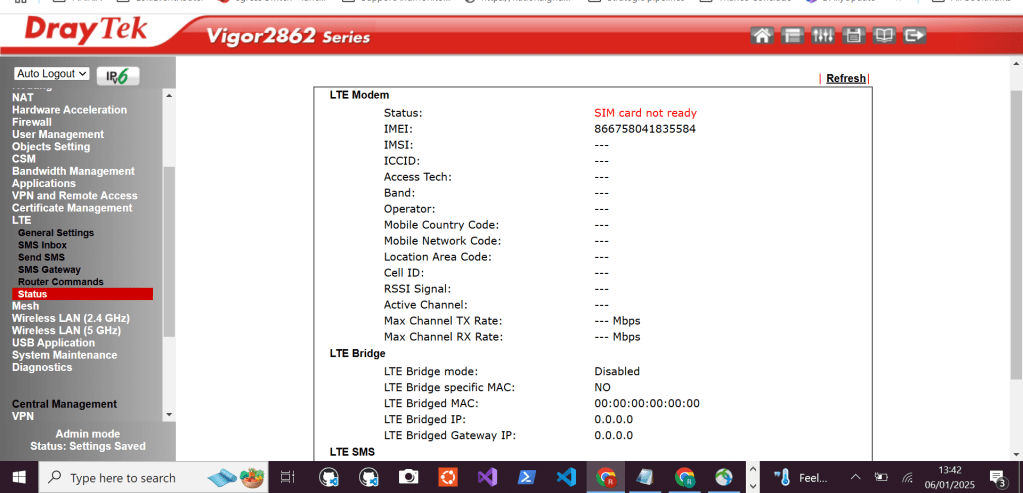This screenshot has width=1023, height=493.
Task: Click the Refresh link
Action: click(x=846, y=78)
